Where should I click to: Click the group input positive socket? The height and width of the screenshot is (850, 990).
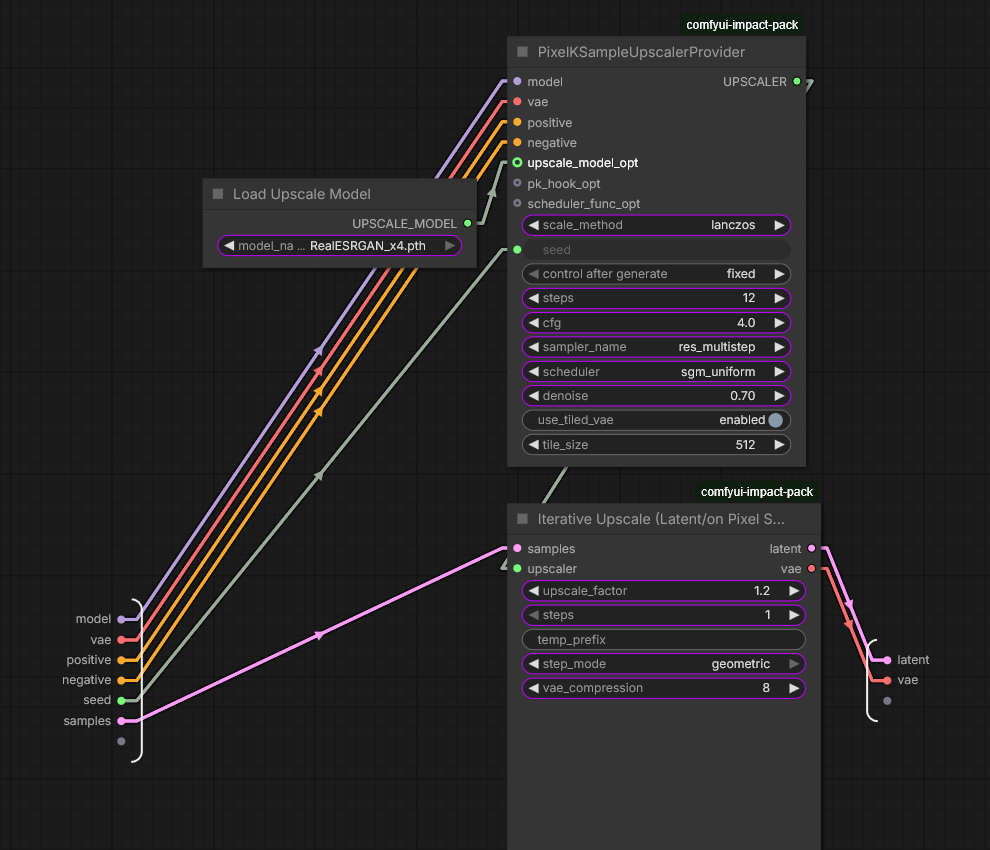point(121,660)
